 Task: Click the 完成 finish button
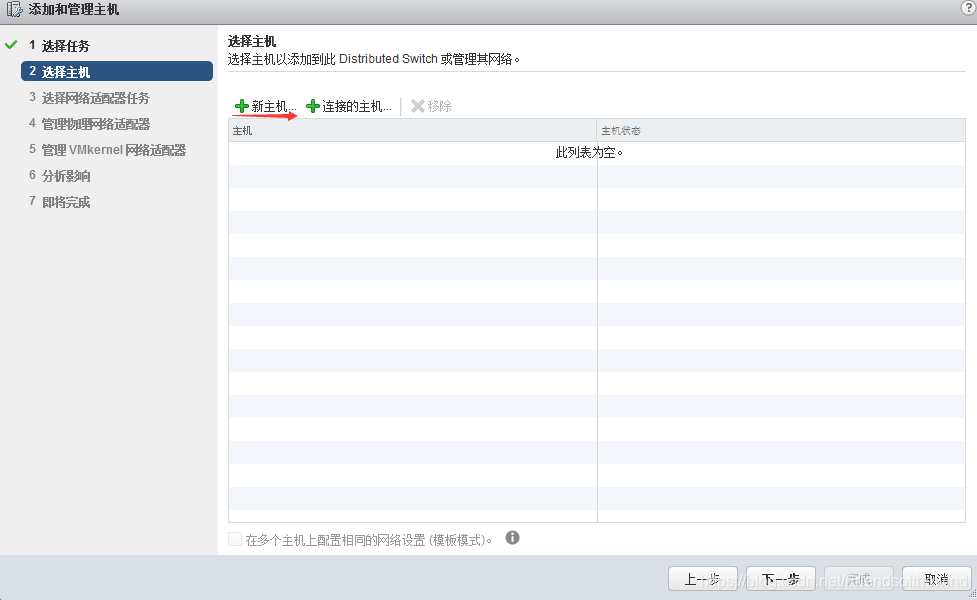[859, 579]
